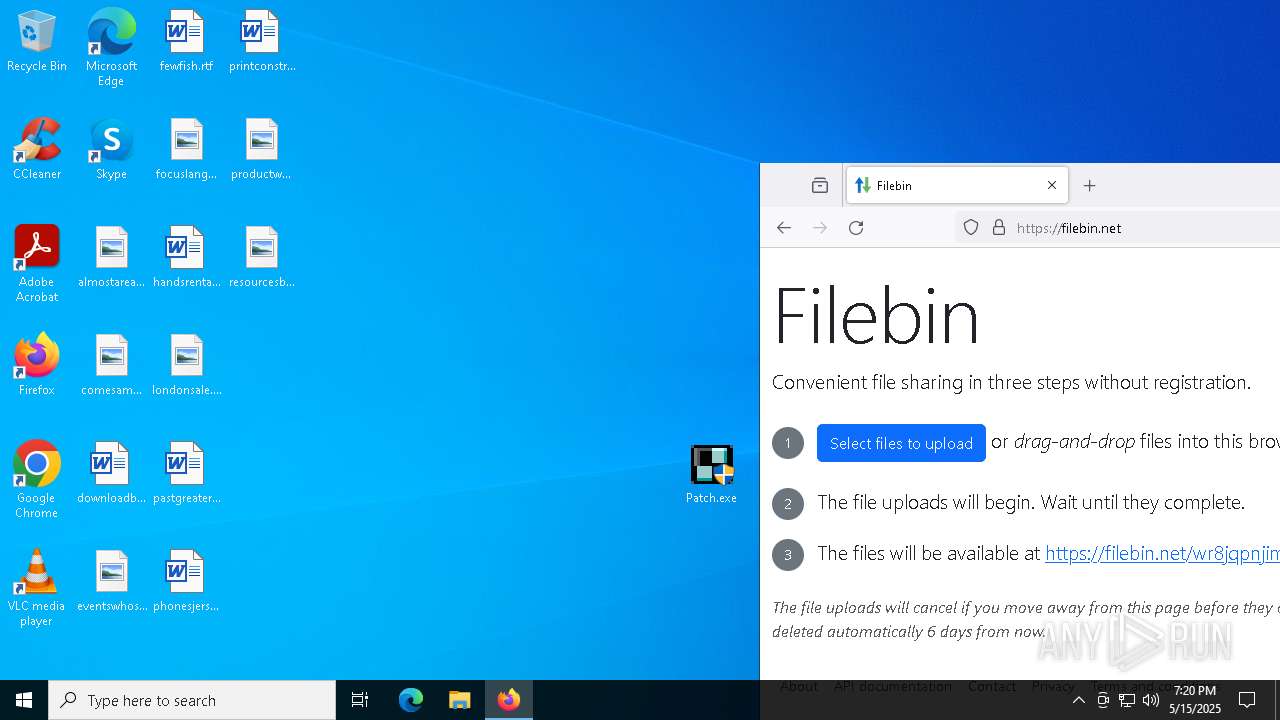Select the productw... image file
Image resolution: width=1280 pixels, height=720 pixels.
tap(261, 150)
